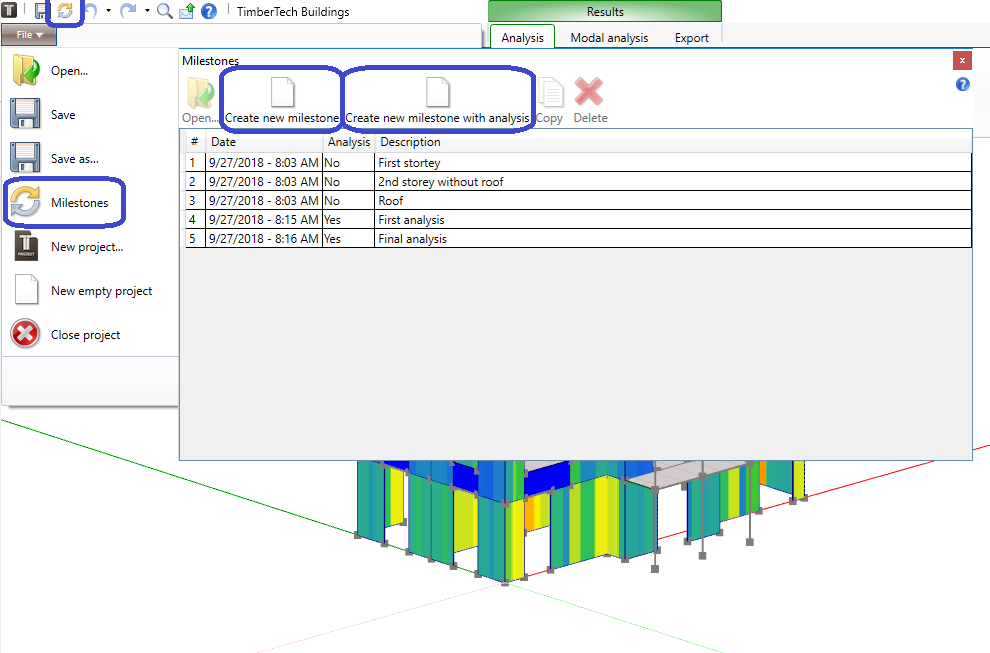Click date cell '9/27/2018 - 8:16 AM'
Screen dimensions: 990x653
coord(264,238)
